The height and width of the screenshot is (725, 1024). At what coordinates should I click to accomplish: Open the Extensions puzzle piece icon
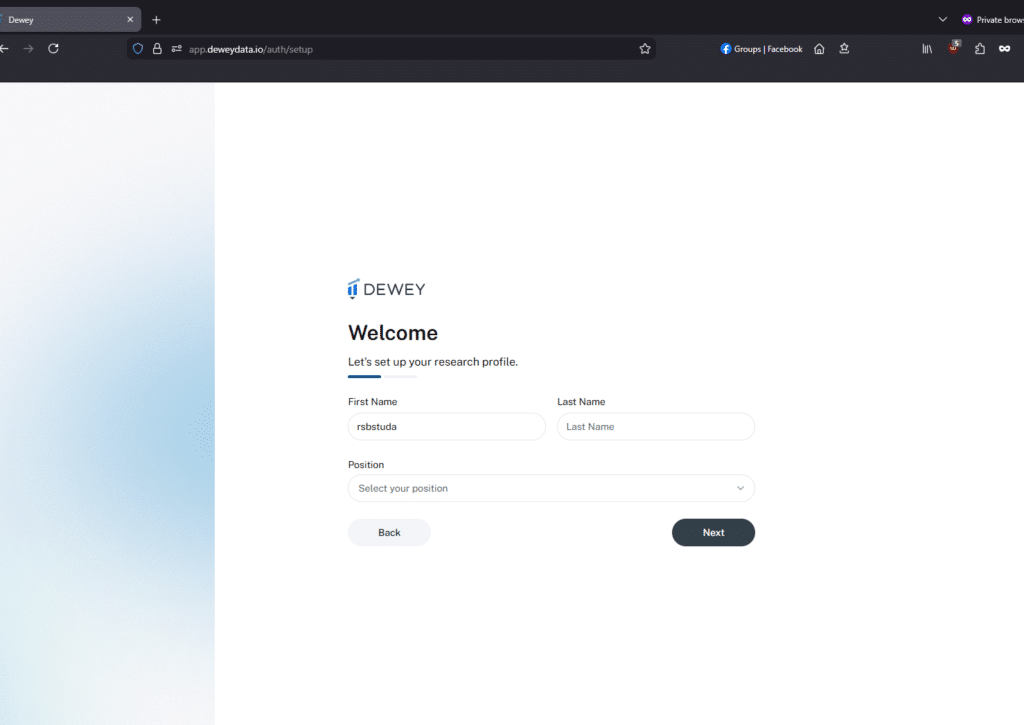(x=980, y=48)
